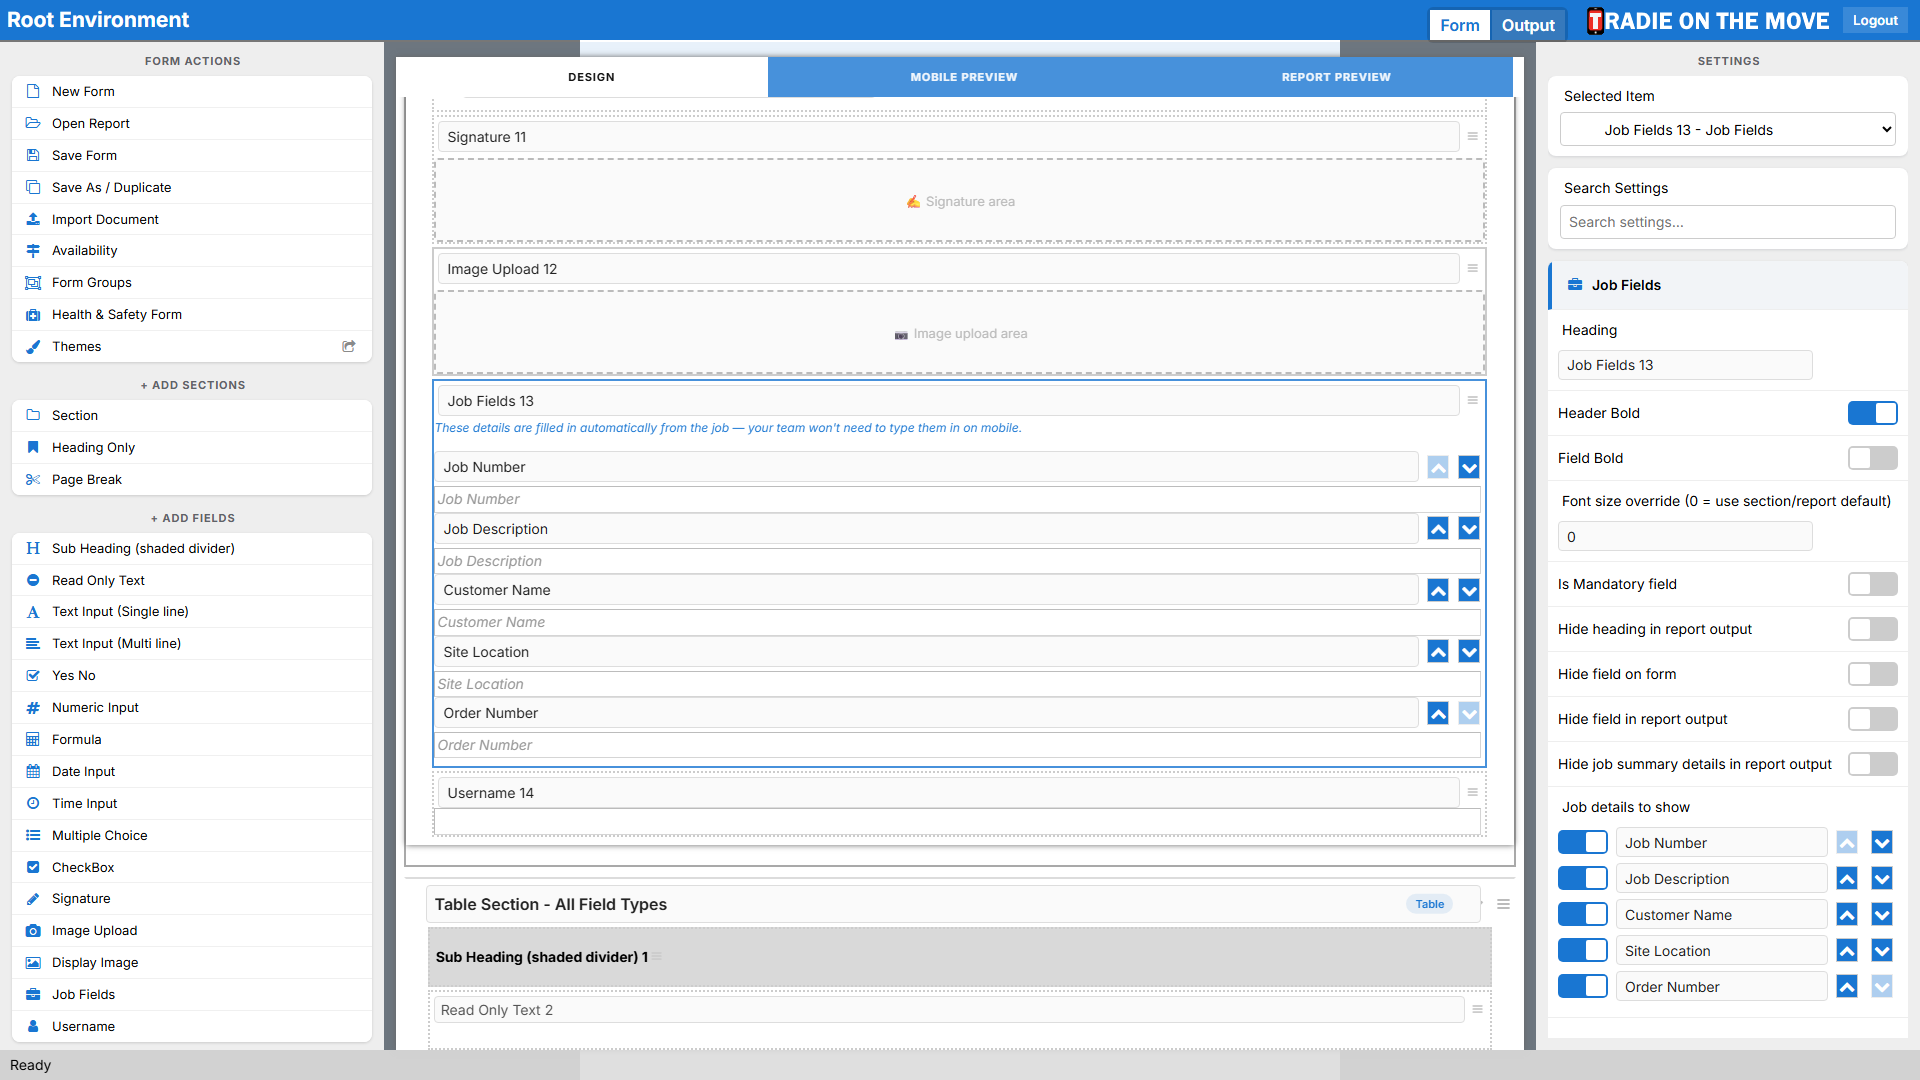Click the Image Upload camera icon
The image size is (1920, 1080).
click(33, 931)
